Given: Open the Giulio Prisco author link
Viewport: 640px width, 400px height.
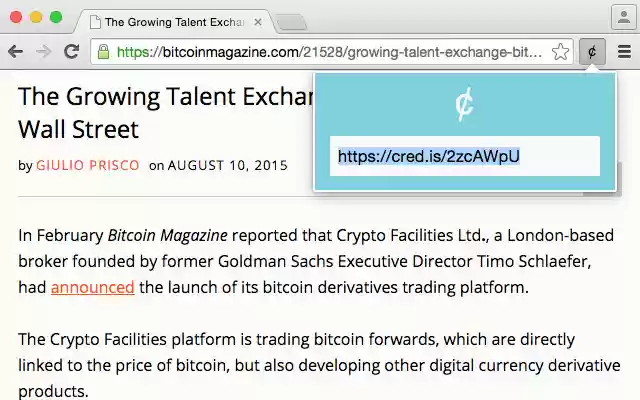Looking at the screenshot, I should 88,165.
